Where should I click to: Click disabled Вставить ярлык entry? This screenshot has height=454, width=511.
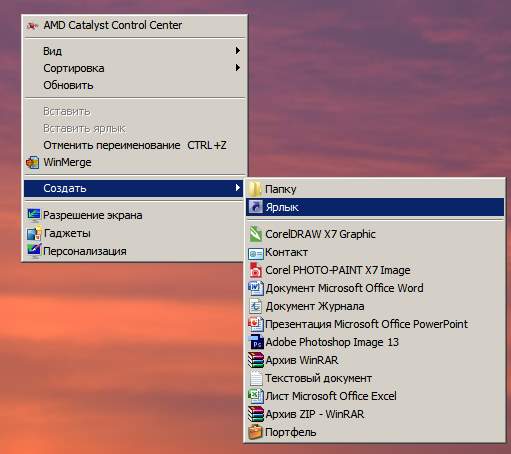pos(134,128)
